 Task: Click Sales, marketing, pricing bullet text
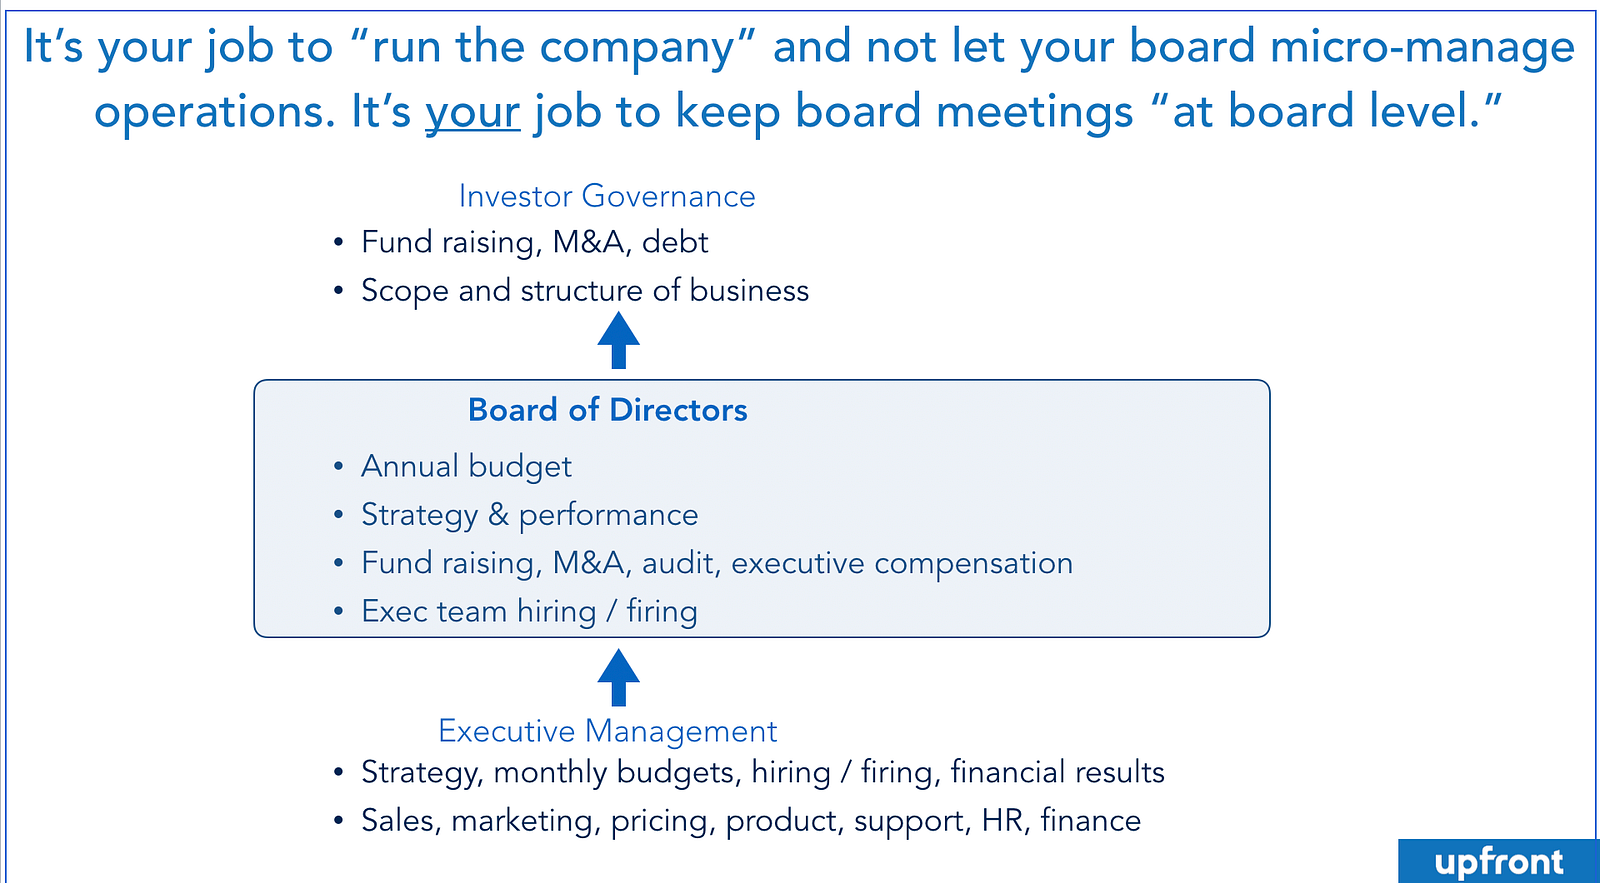750,821
